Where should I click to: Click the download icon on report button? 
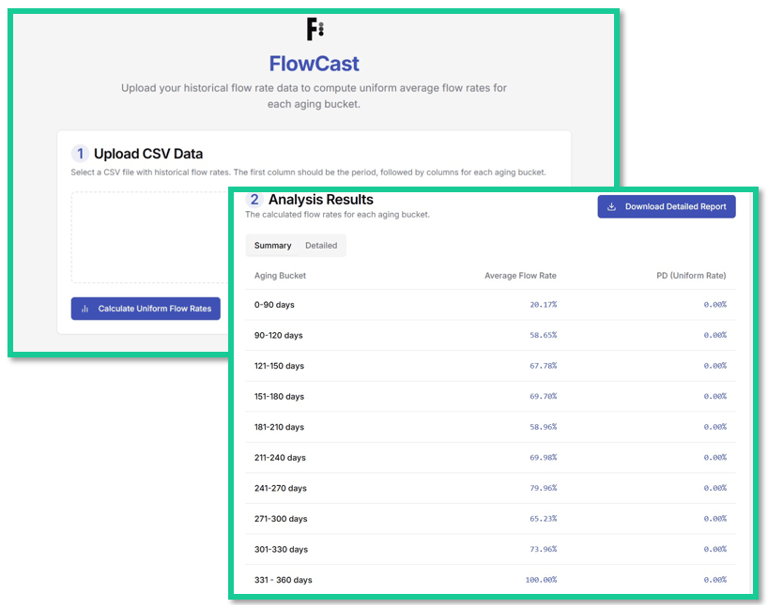pyautogui.click(x=611, y=207)
